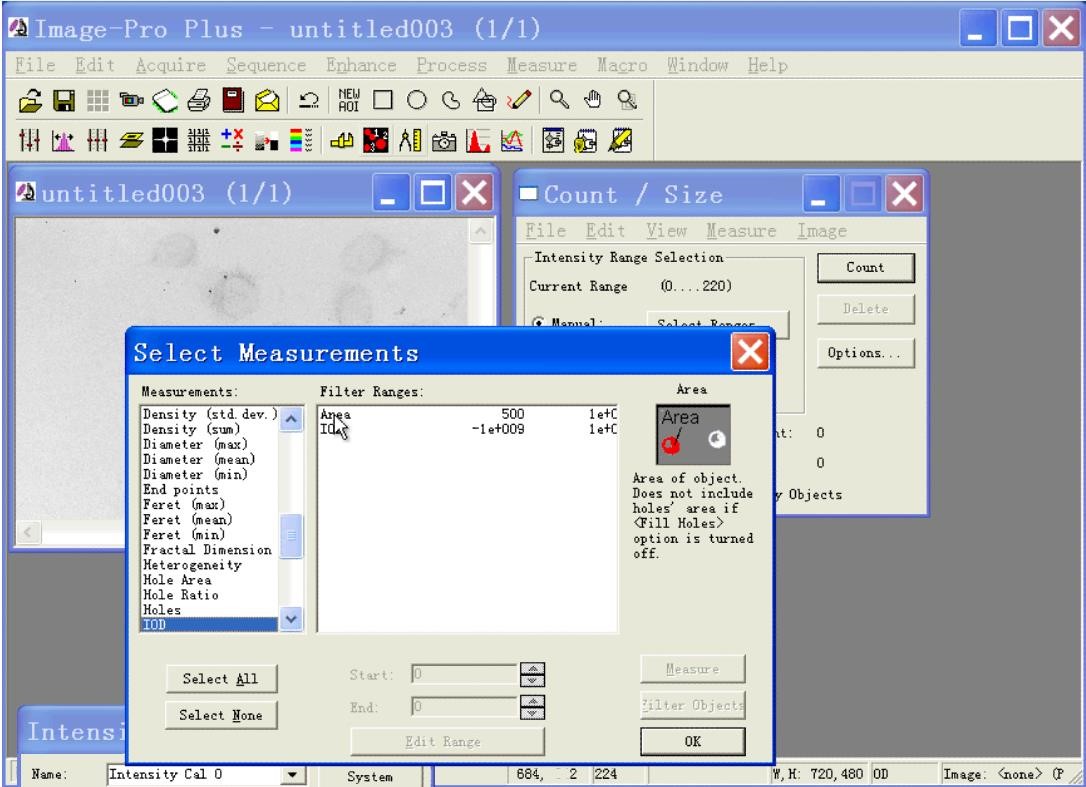The width and height of the screenshot is (1086, 787).
Task: Select Fractal Dimension in the Measurements list
Action: coord(208,550)
